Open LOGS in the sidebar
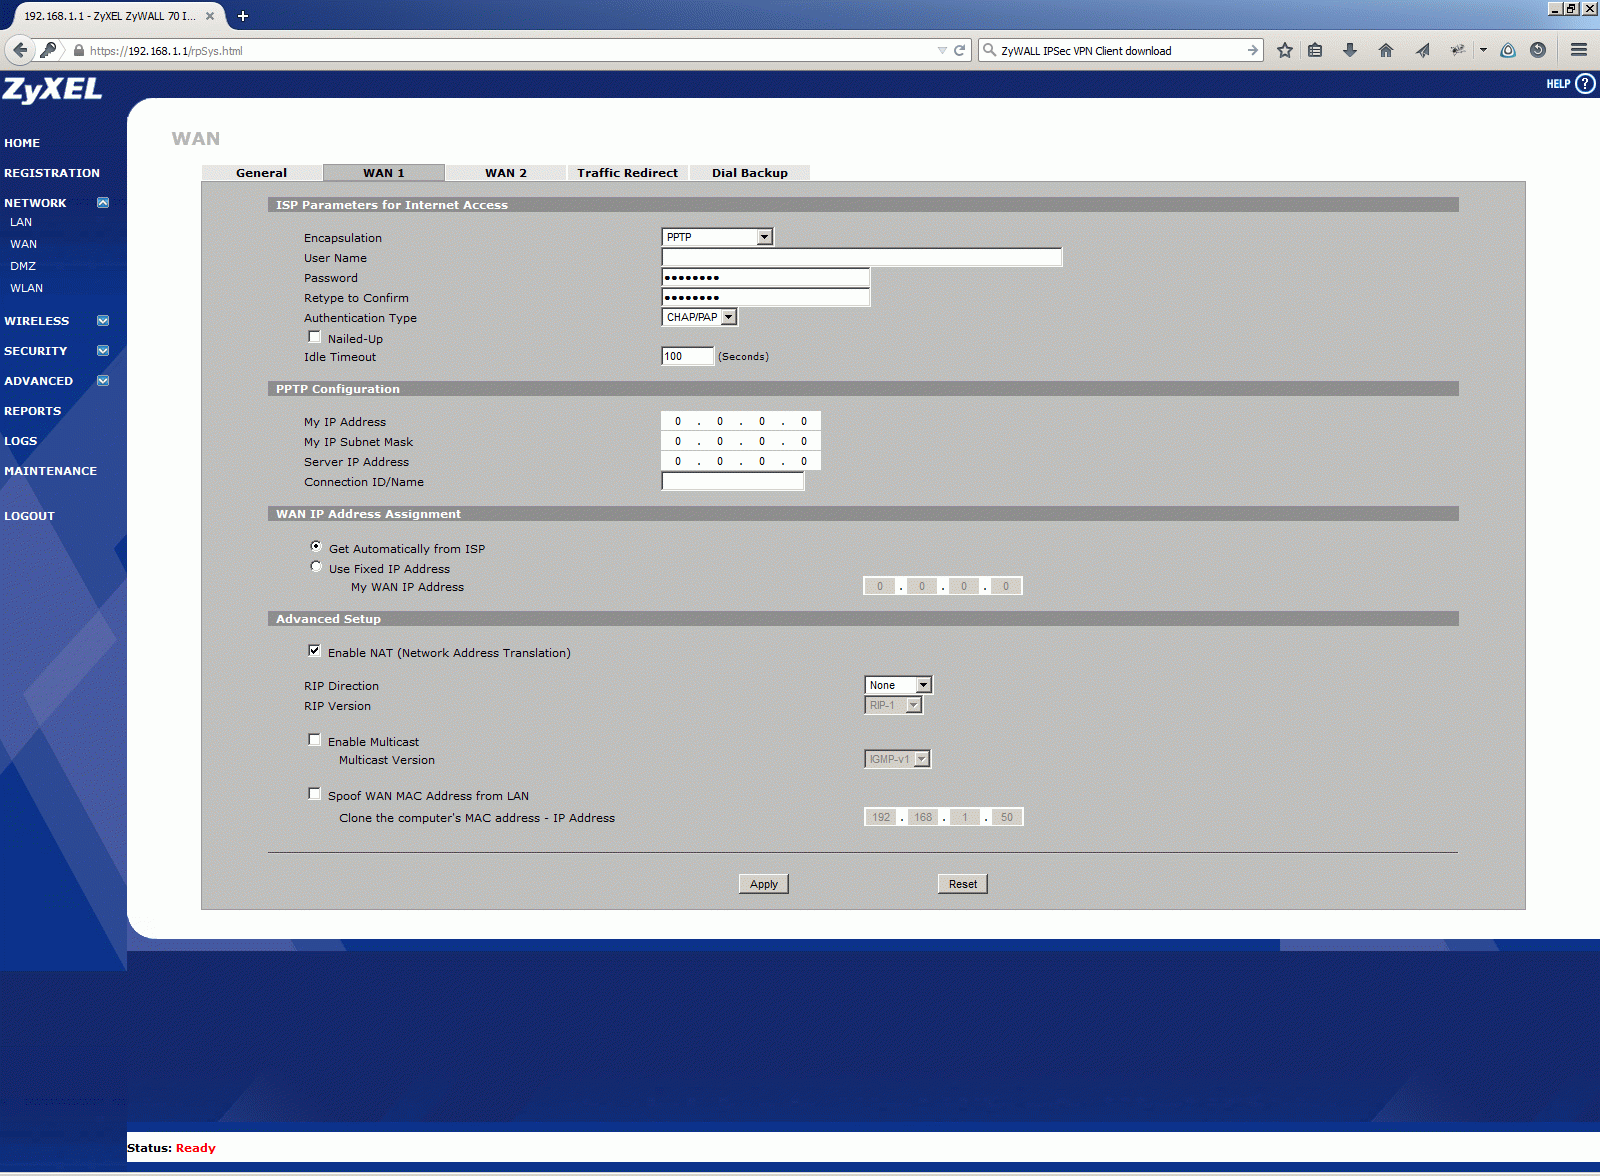 pos(20,441)
